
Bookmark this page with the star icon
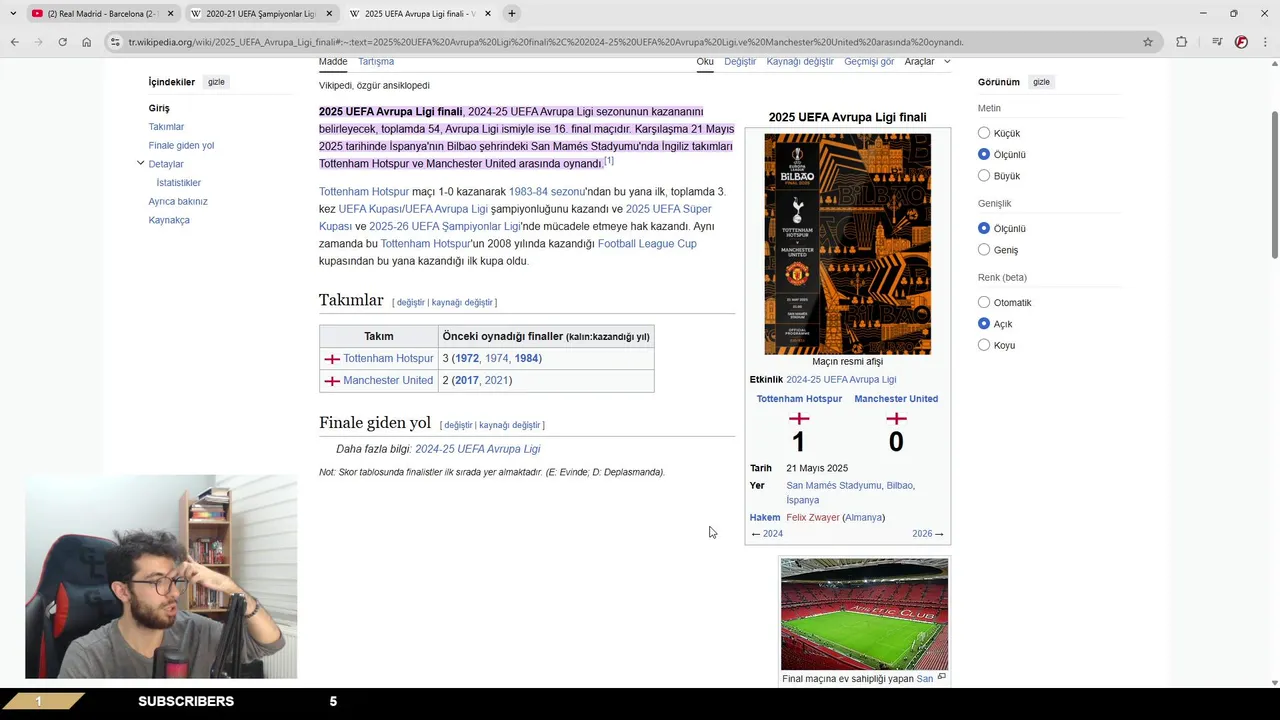coord(1148,42)
